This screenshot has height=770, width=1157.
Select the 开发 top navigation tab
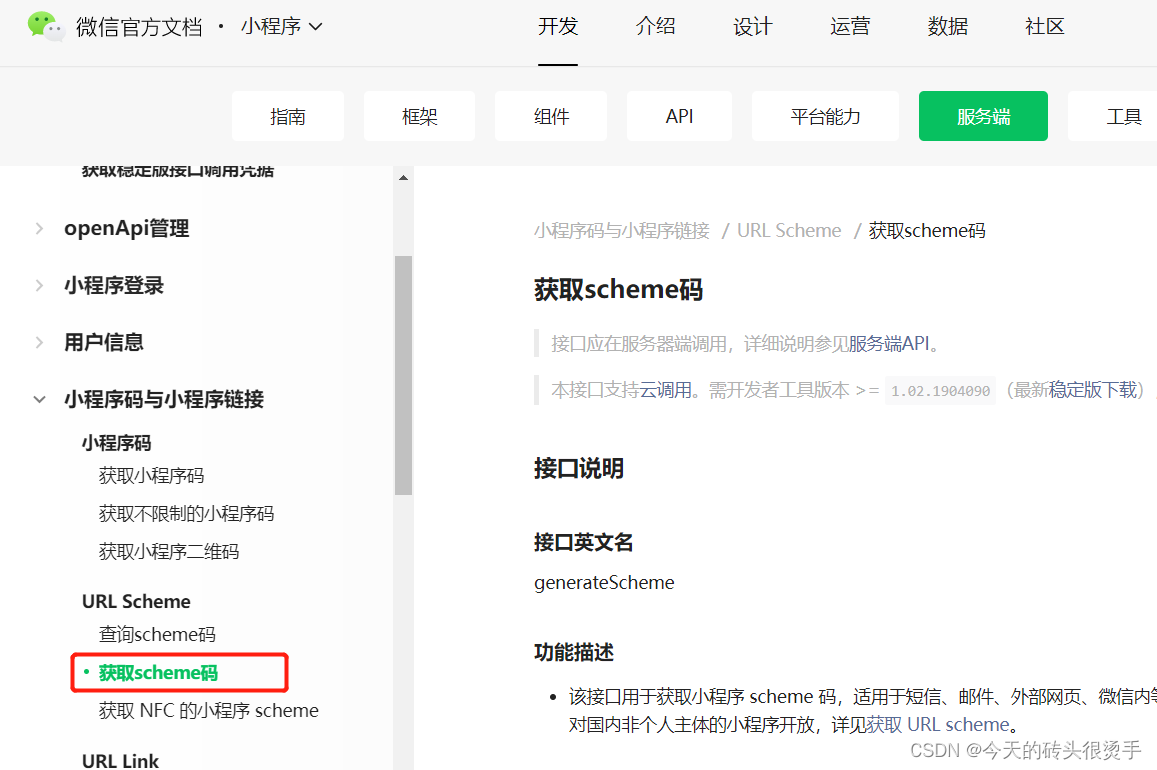click(558, 27)
